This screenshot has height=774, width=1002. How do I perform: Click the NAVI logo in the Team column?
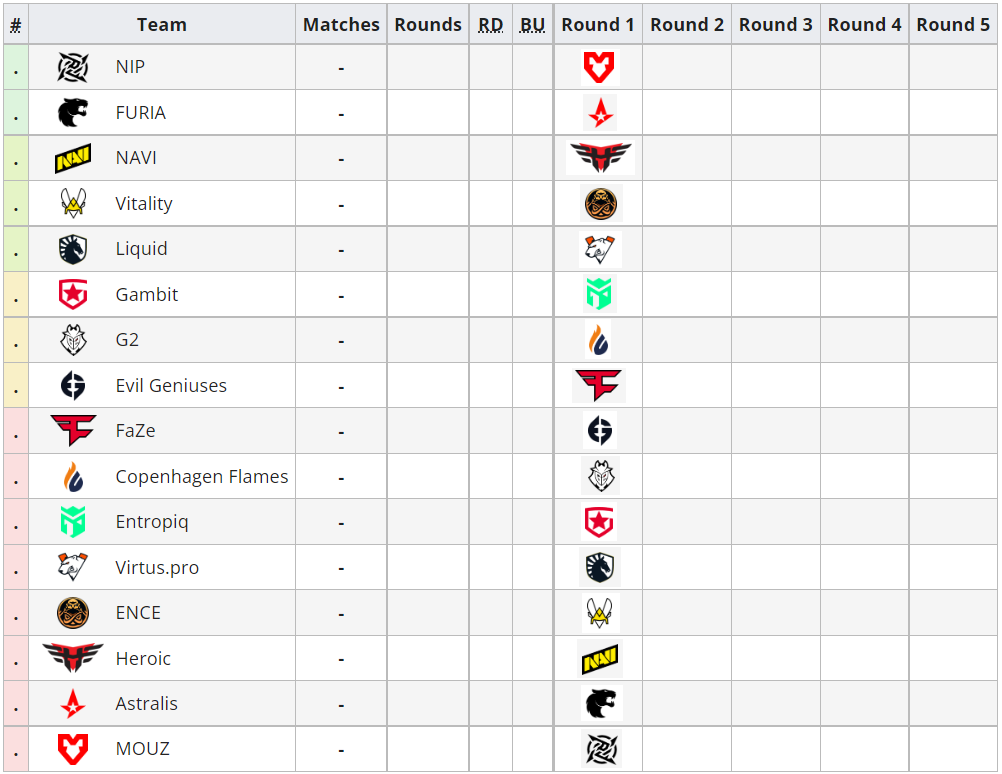point(73,158)
